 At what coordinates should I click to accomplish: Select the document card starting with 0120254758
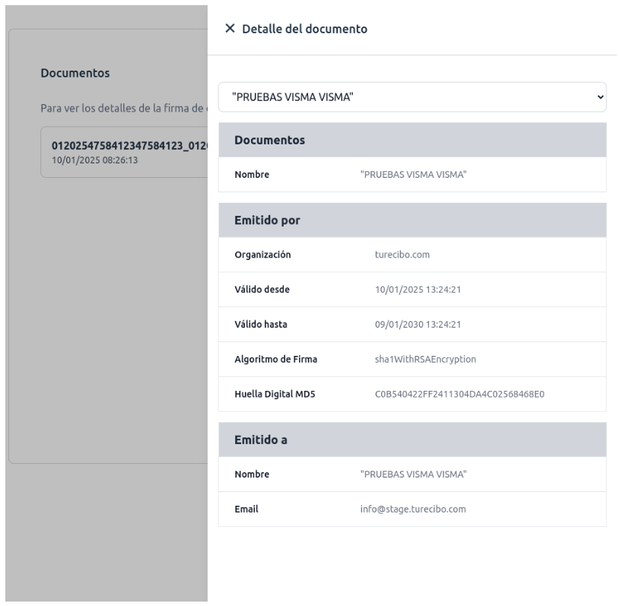click(x=123, y=152)
